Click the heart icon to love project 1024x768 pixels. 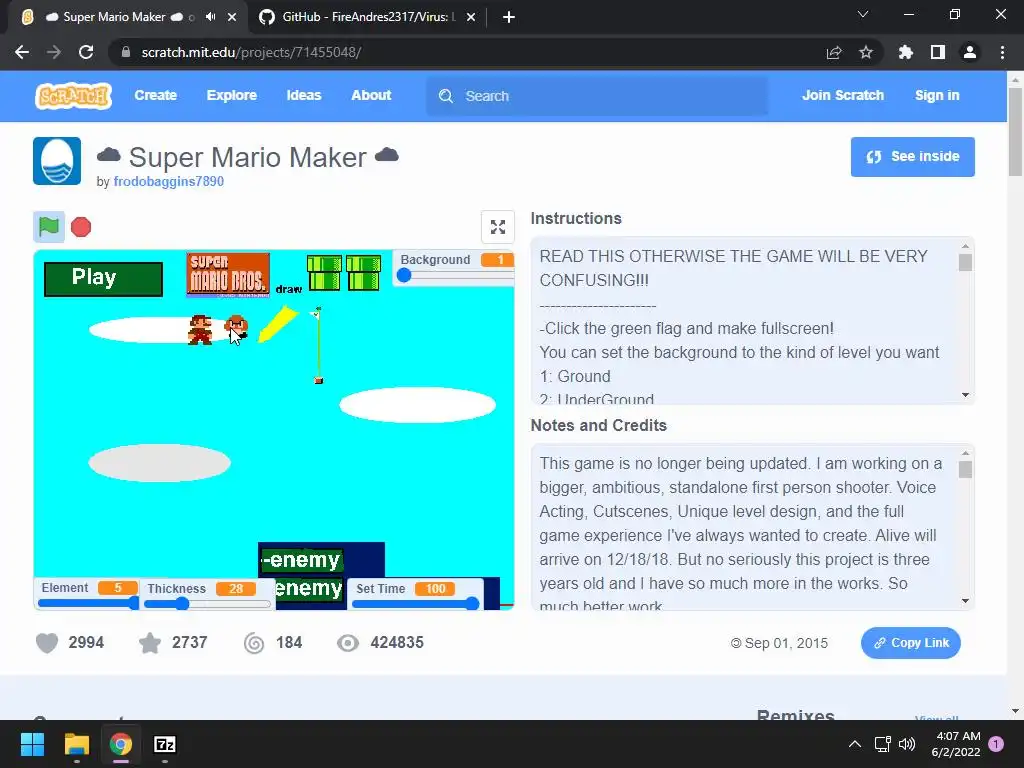tap(47, 643)
